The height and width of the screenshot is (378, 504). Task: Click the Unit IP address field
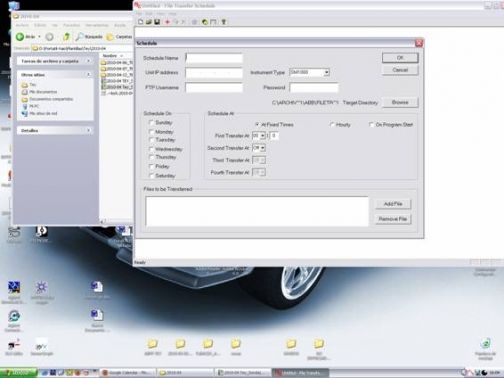coord(214,73)
